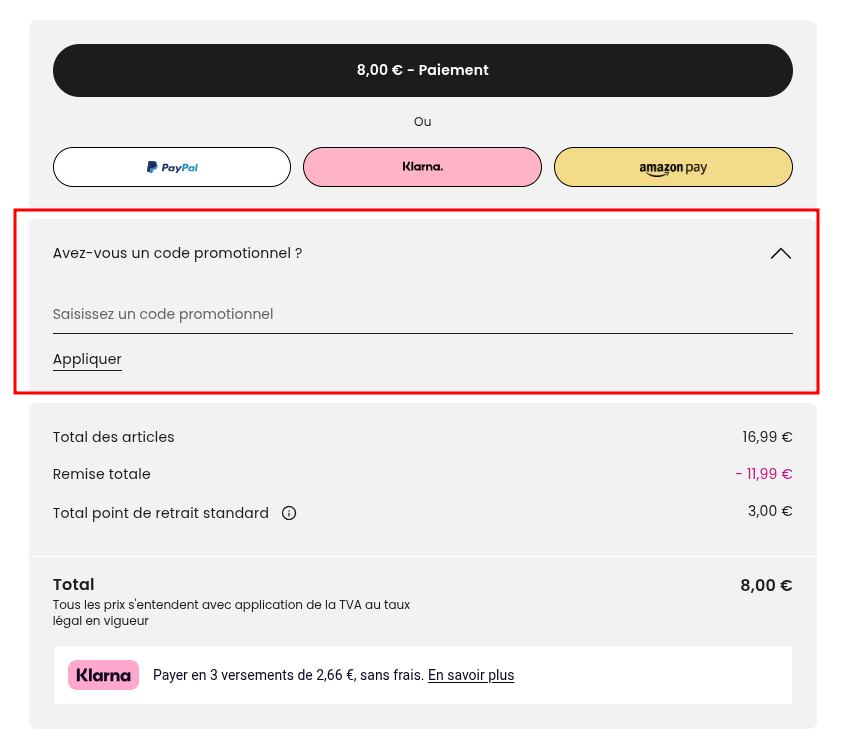Select the Amazon Pay checkout button
The image size is (848, 754).
coord(673,167)
